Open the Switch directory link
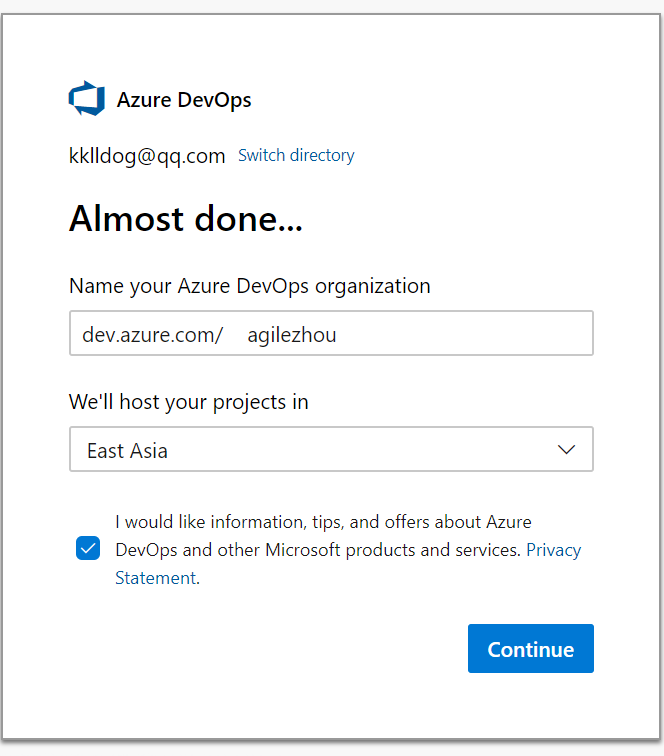Image resolution: width=664 pixels, height=756 pixels. coord(296,155)
